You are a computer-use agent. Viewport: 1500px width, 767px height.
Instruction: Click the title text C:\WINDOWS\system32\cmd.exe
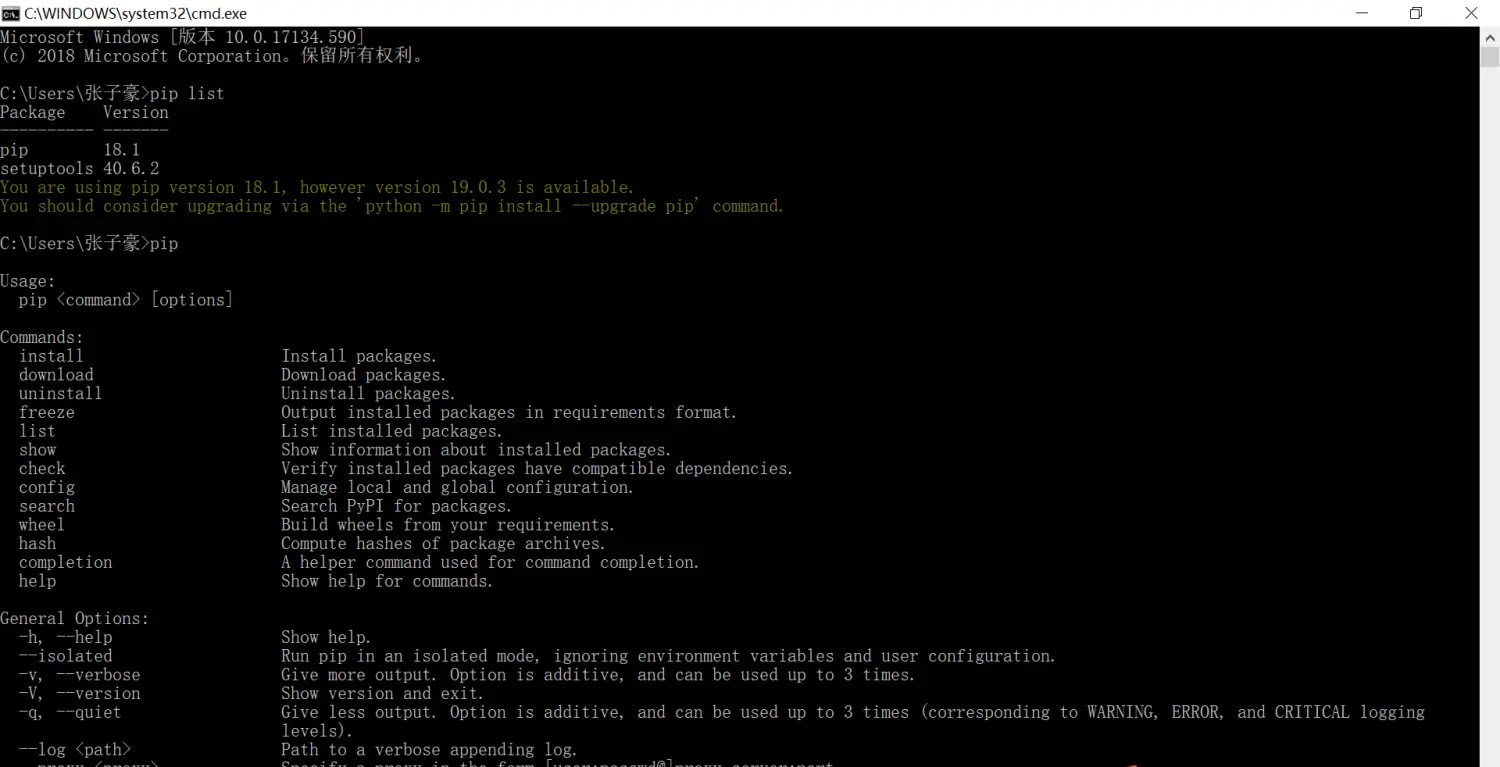[136, 14]
